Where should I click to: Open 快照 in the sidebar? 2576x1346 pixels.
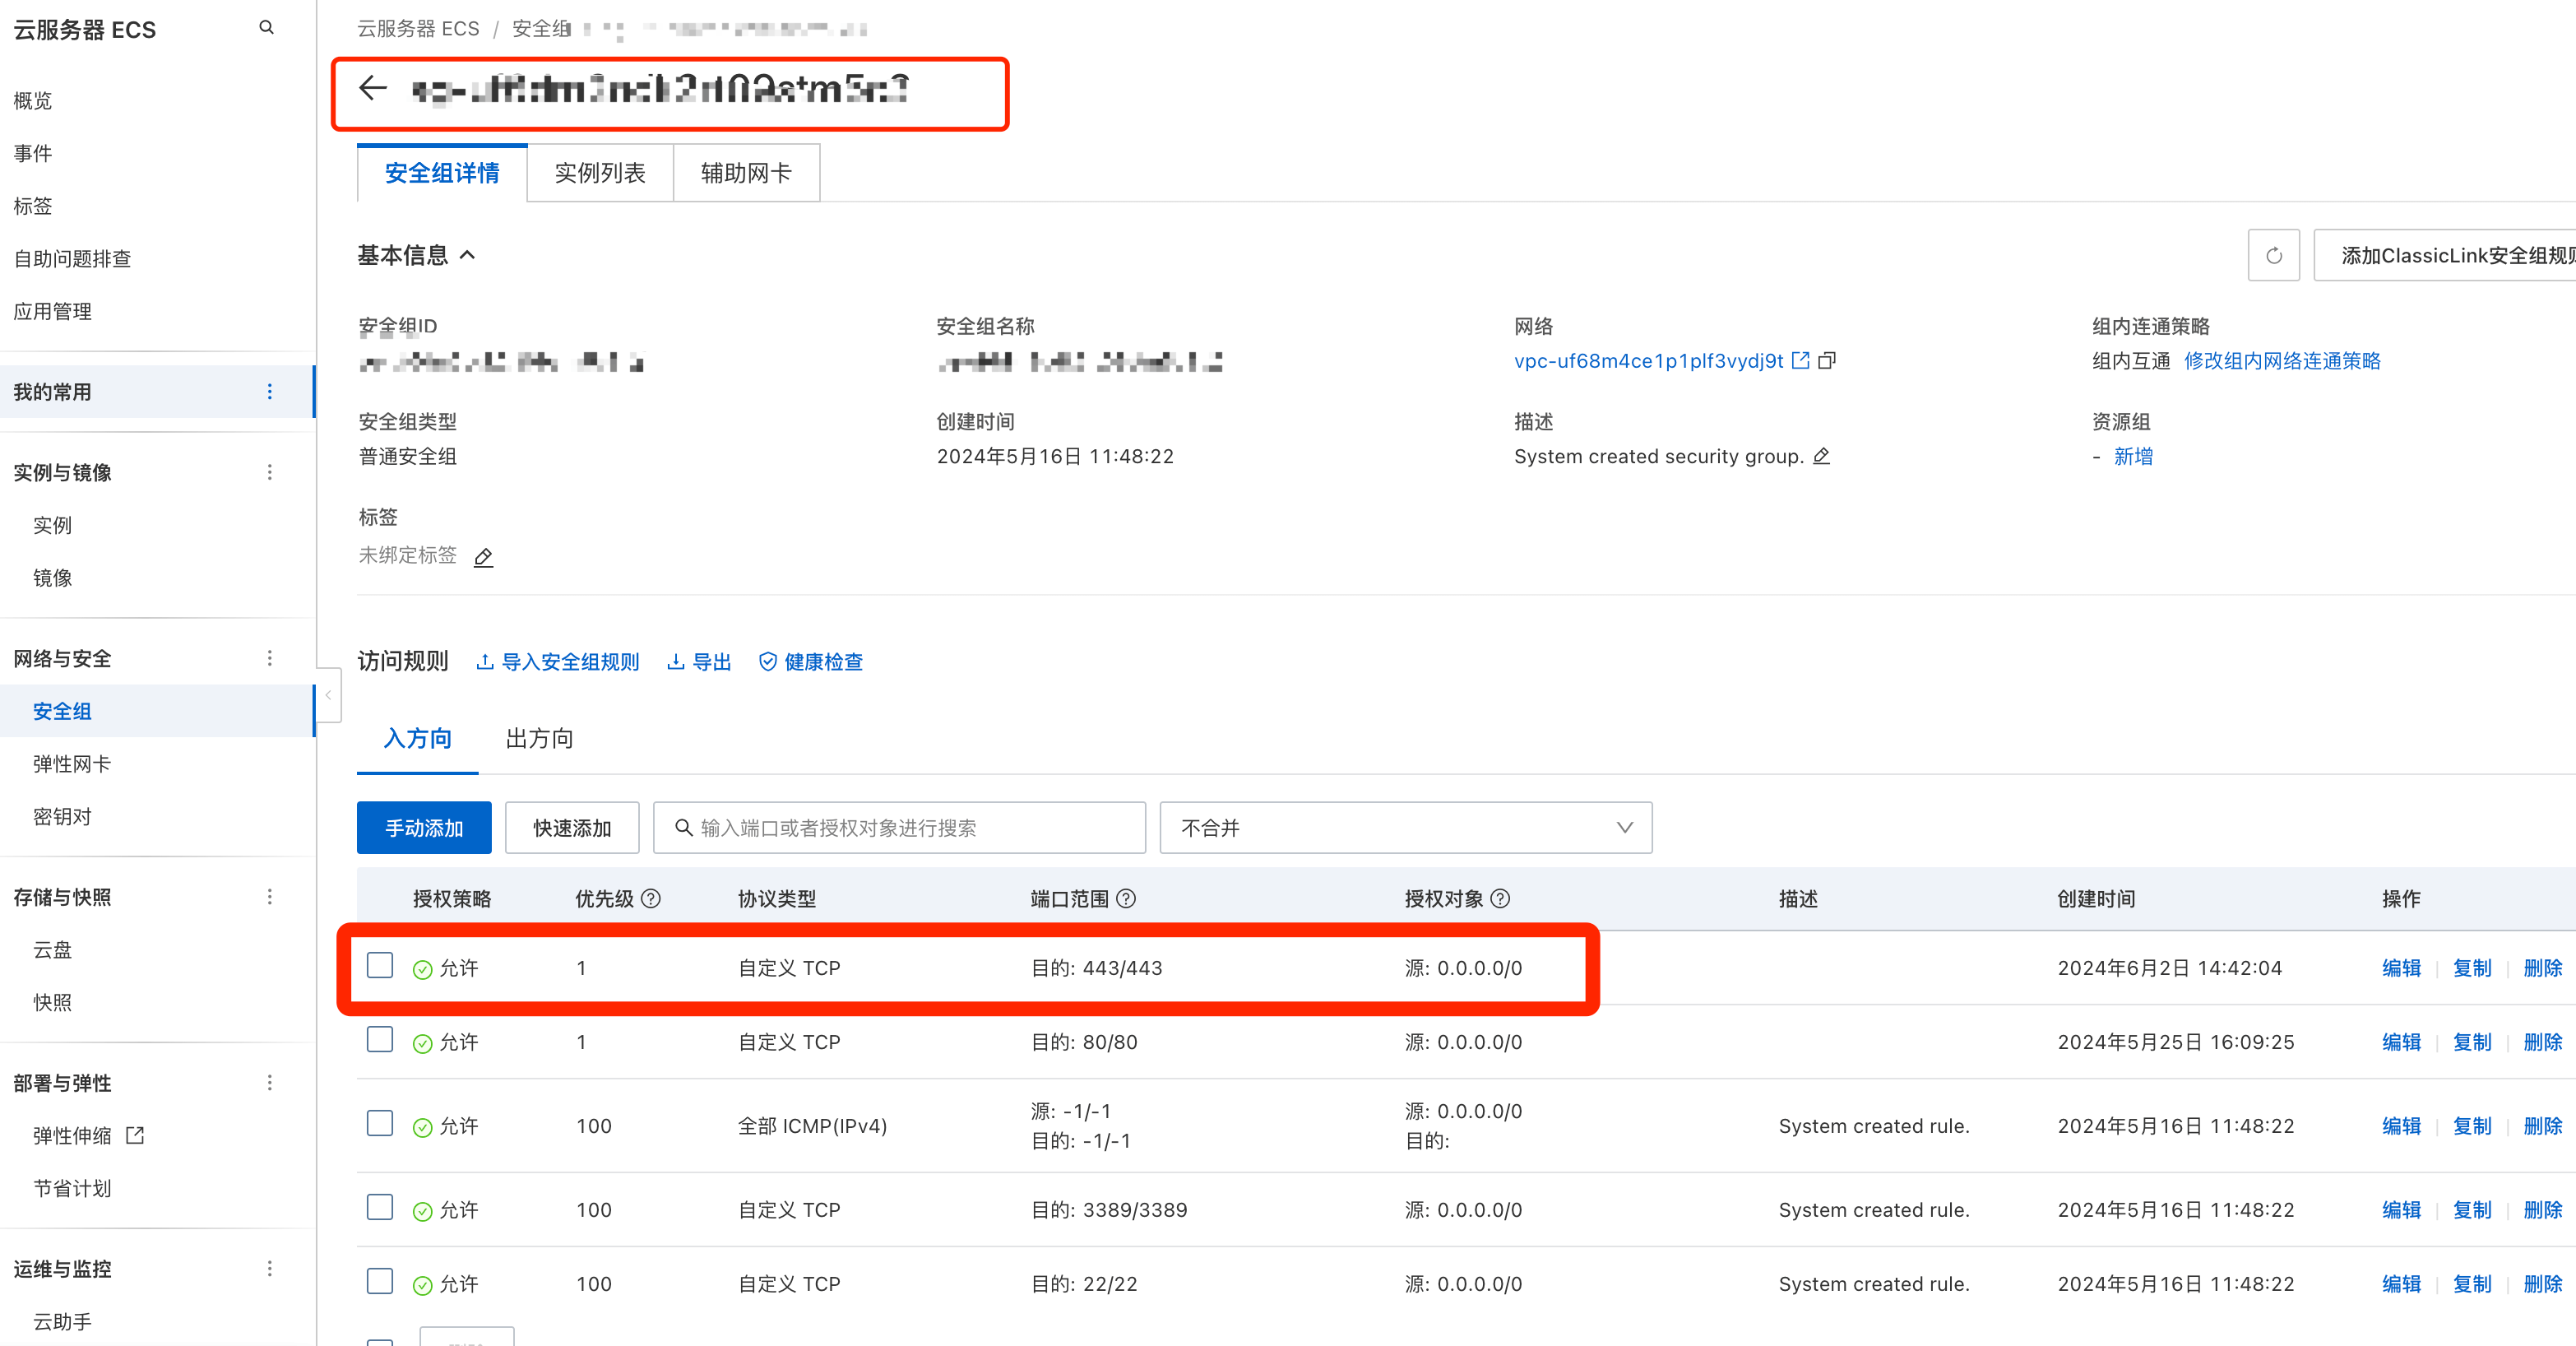[52, 1002]
